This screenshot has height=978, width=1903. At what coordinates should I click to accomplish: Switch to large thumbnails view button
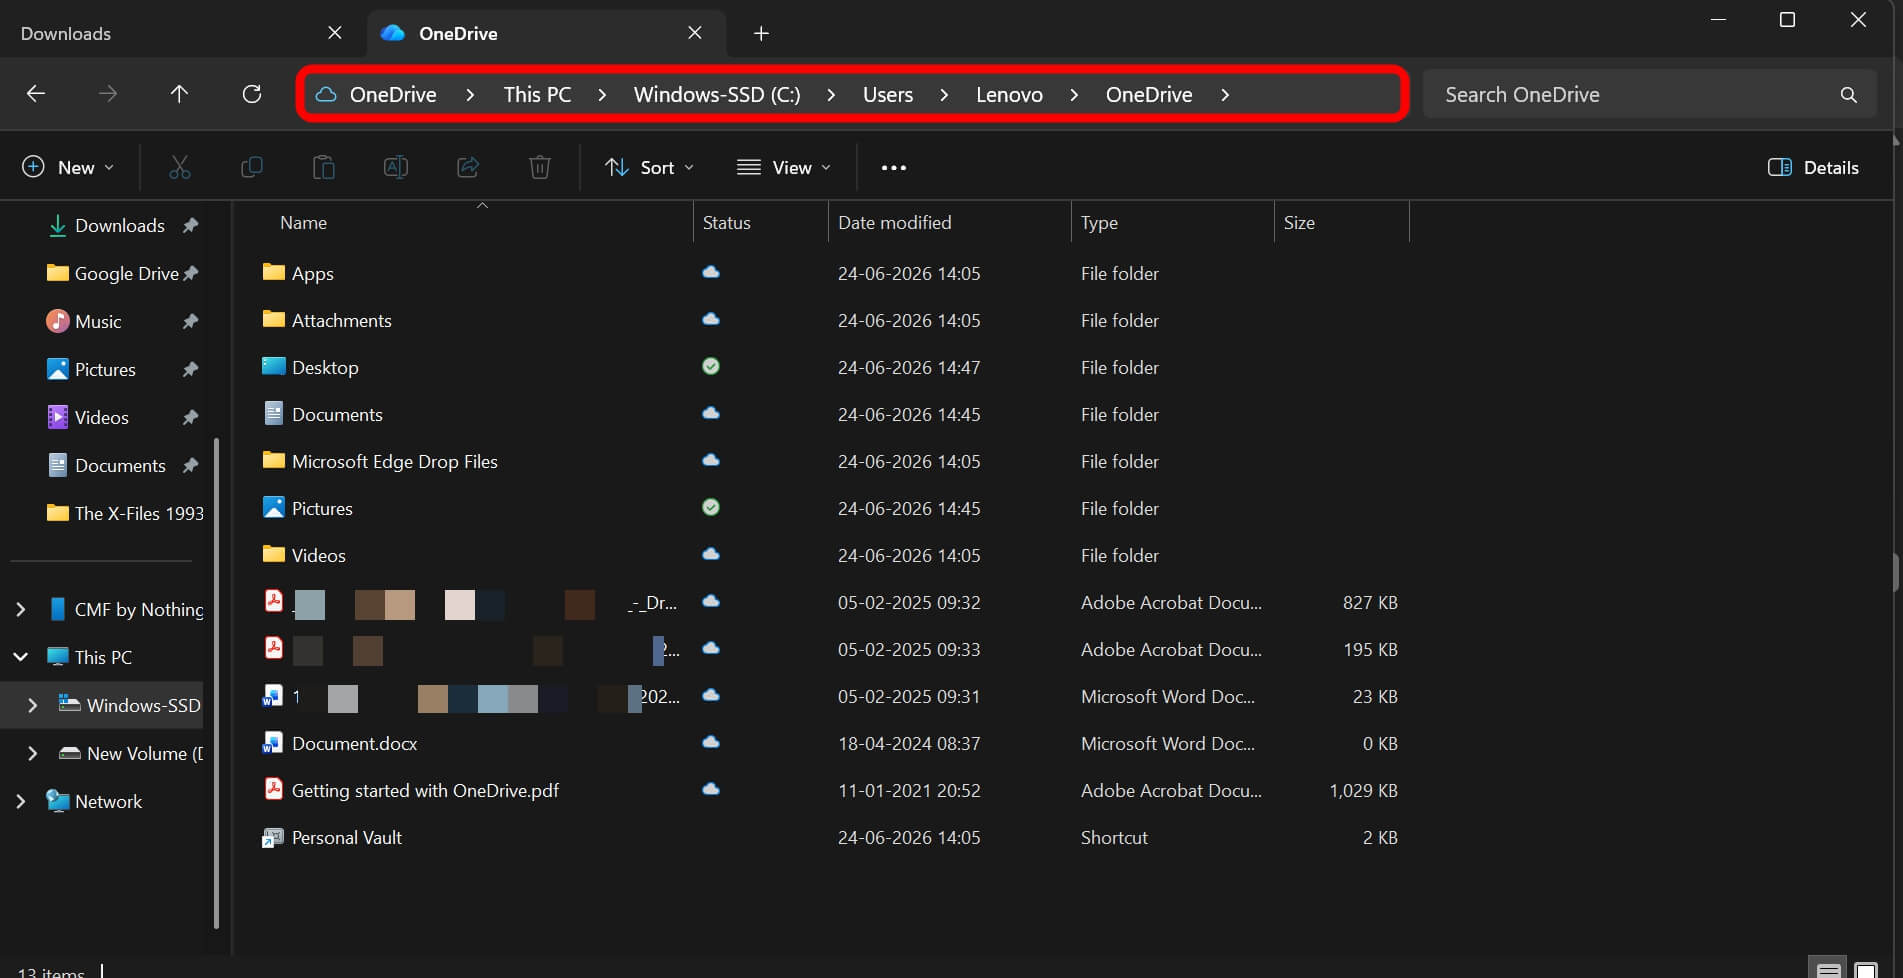click(1866, 970)
